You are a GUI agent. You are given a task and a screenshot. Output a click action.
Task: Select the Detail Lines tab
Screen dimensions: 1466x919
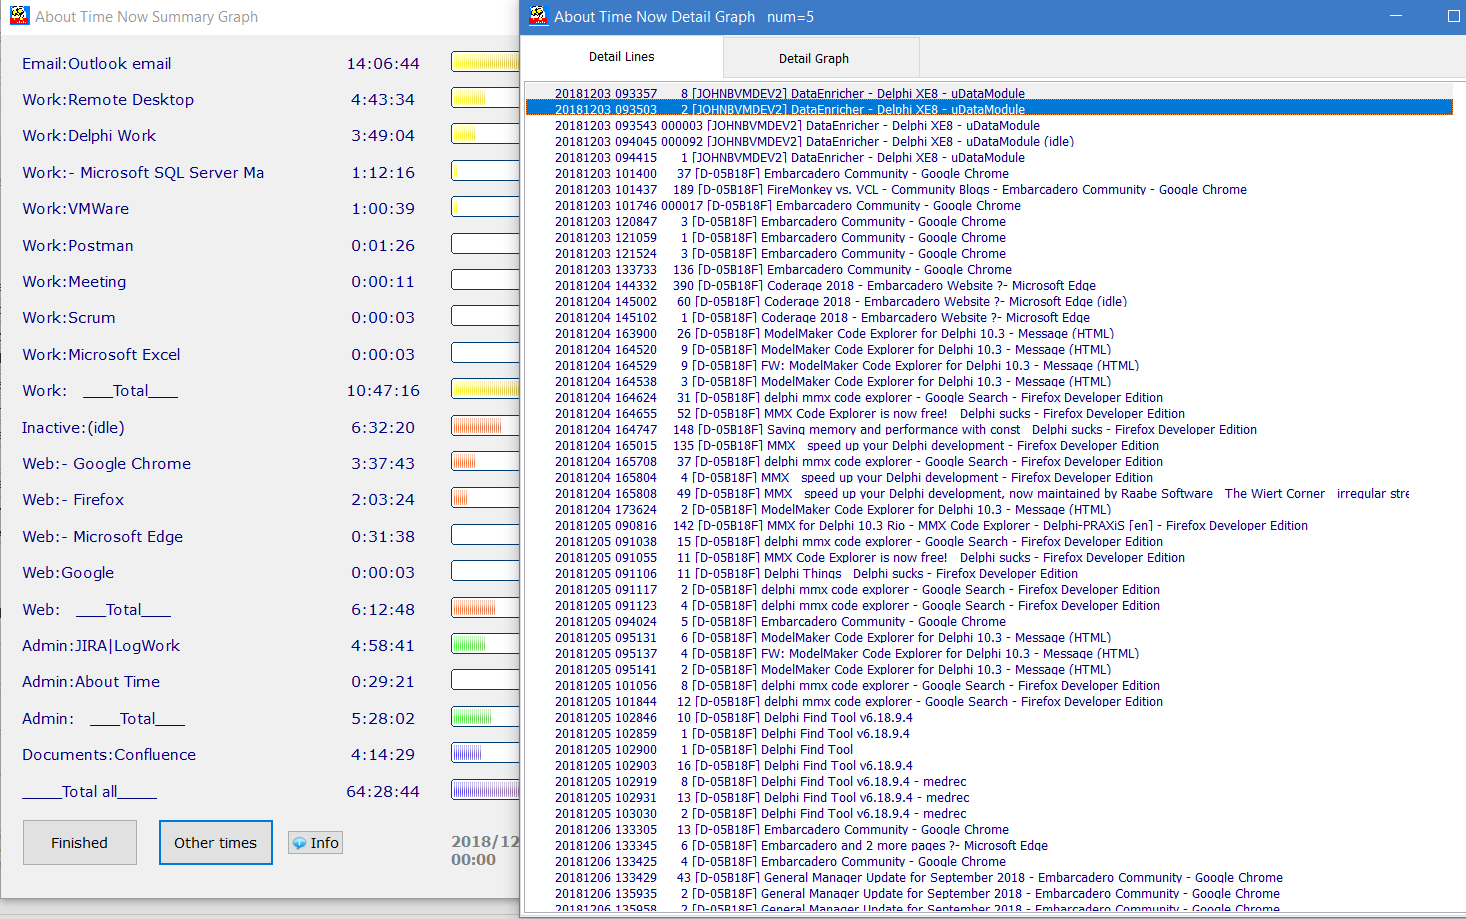(x=621, y=57)
